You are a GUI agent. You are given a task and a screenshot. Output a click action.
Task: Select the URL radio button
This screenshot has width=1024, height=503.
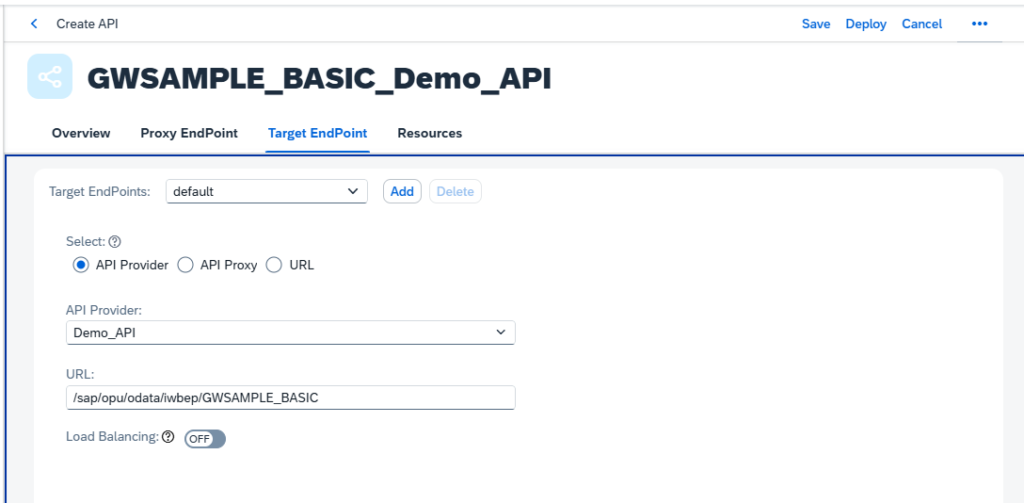pos(274,265)
